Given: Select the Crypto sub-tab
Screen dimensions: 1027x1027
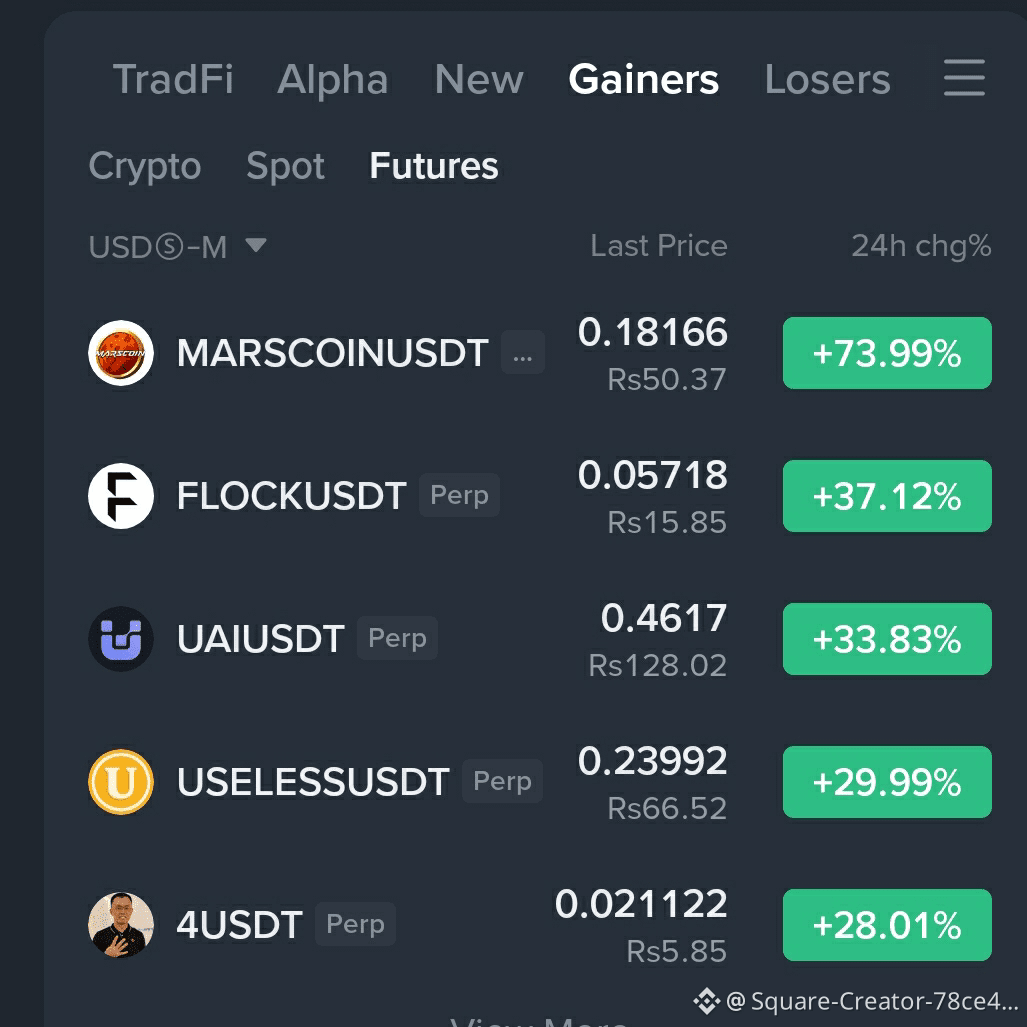Looking at the screenshot, I should tap(145, 166).
